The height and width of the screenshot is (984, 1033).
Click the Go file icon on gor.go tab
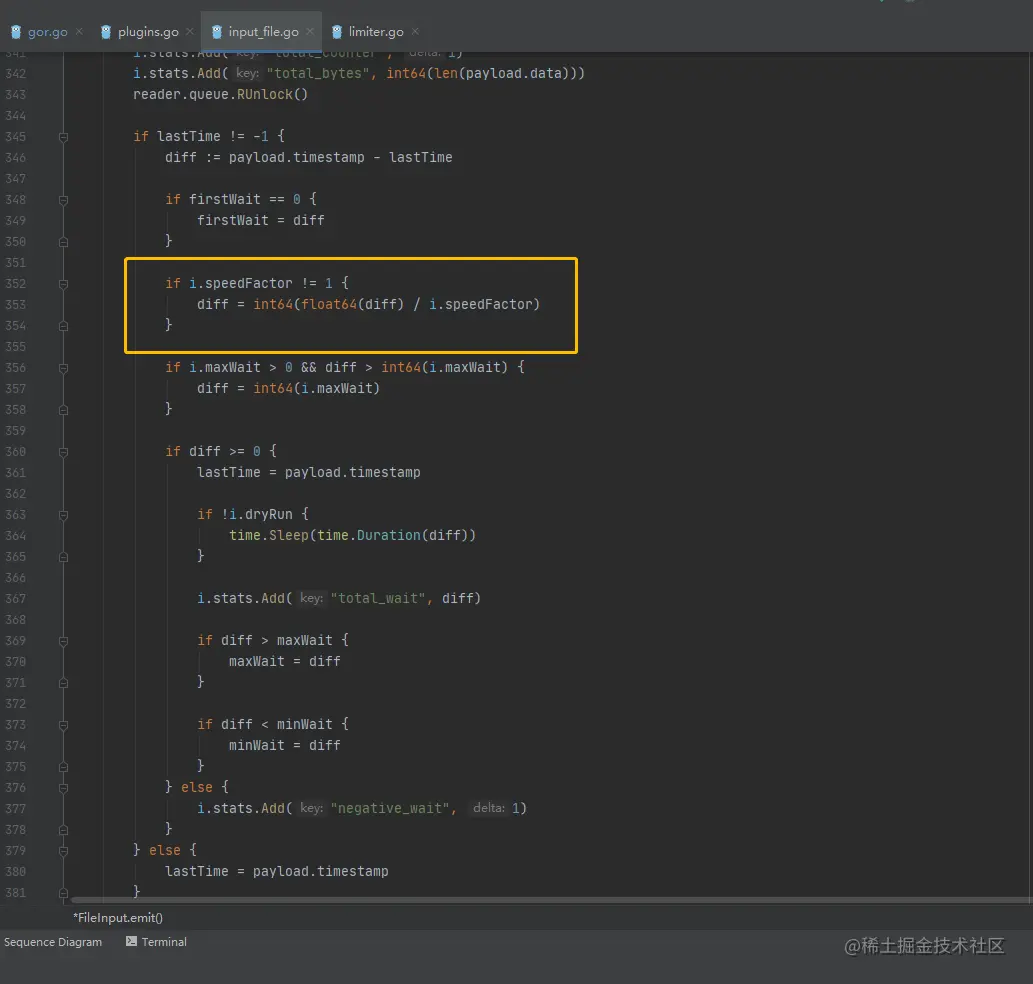(x=16, y=32)
